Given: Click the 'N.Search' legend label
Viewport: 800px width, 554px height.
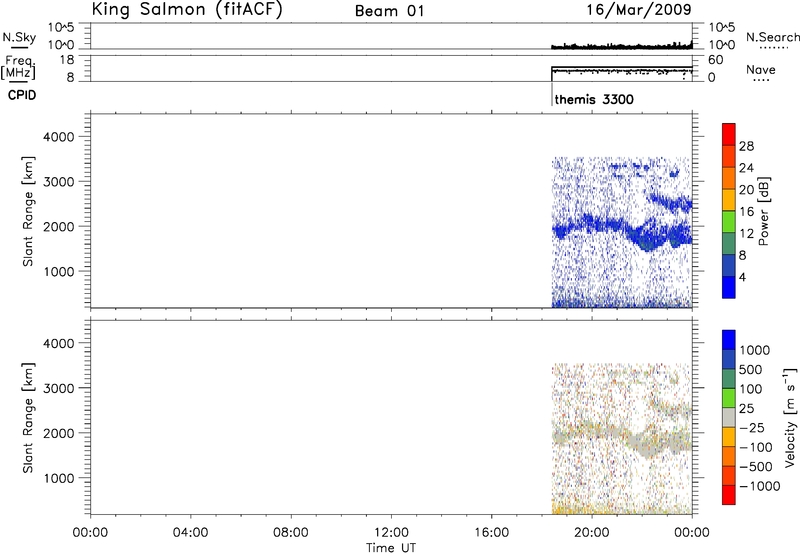Looking at the screenshot, I should (772, 37).
